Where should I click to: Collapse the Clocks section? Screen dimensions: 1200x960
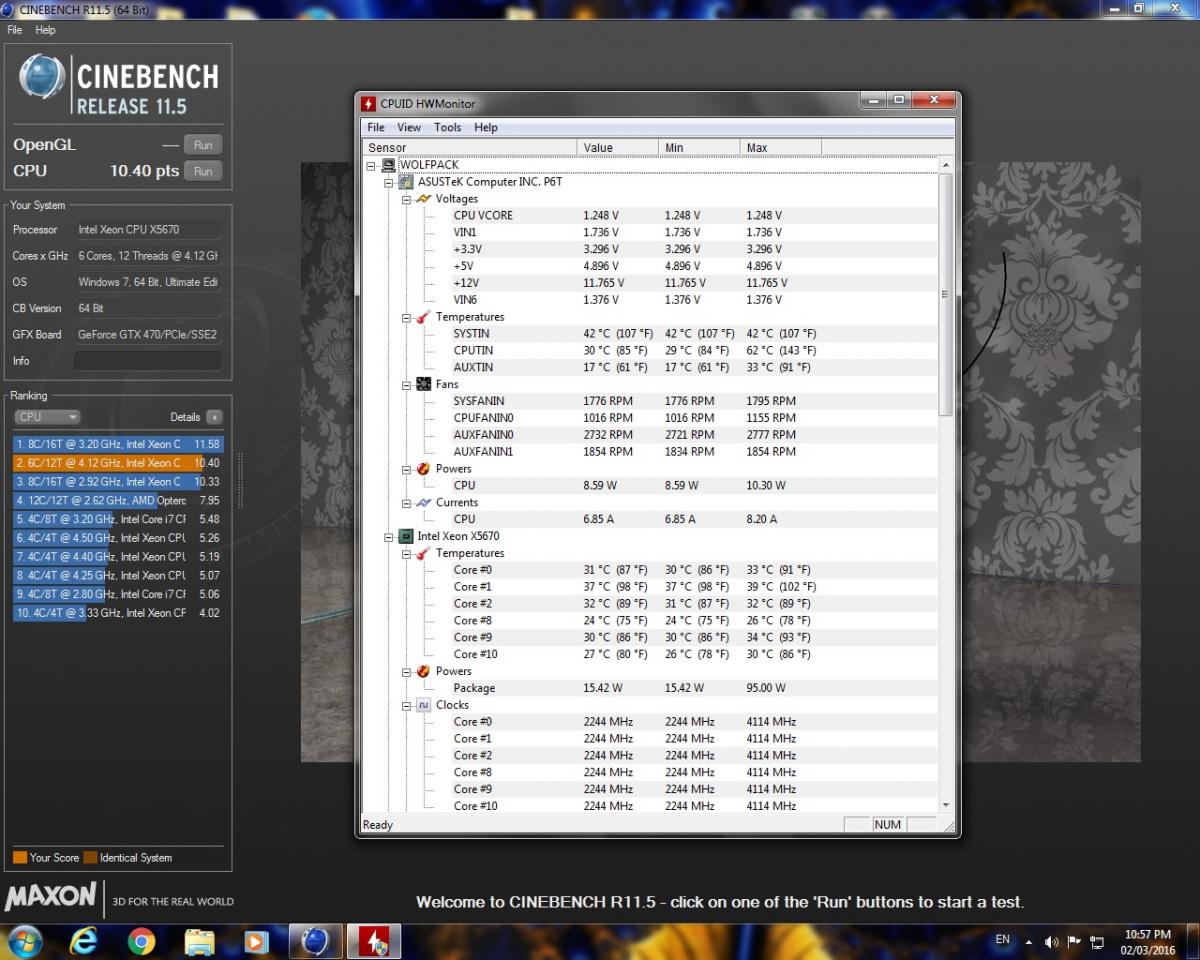[407, 705]
